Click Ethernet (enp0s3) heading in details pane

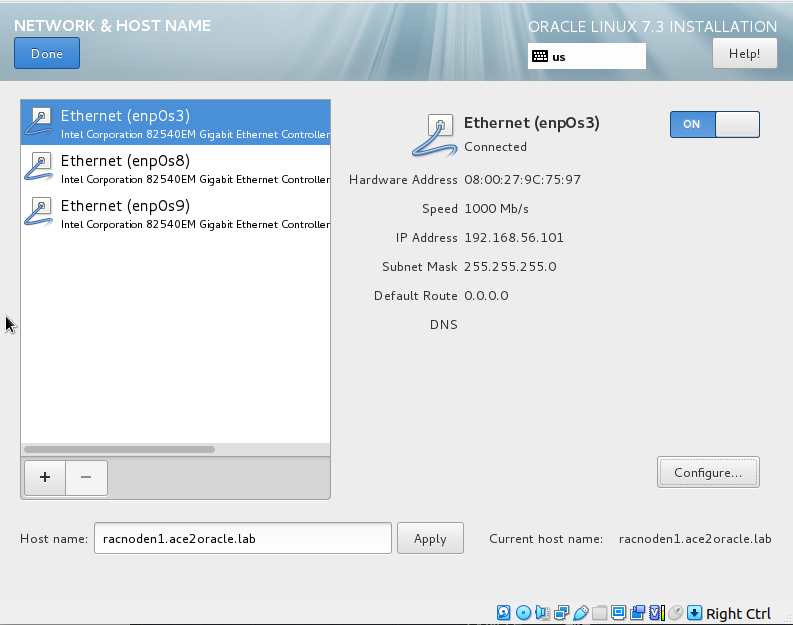532,123
